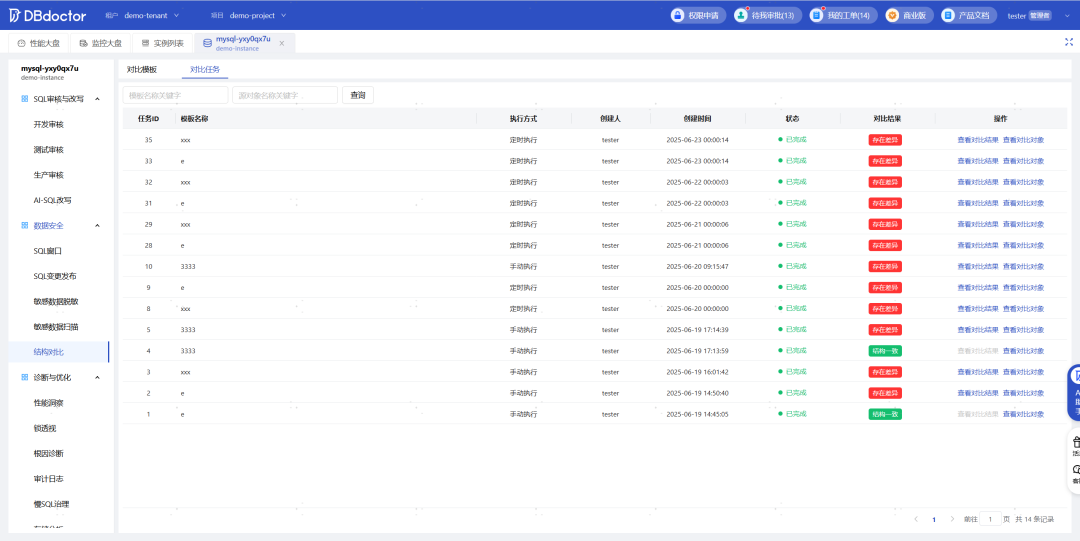Go to previous page arrow
Viewport: 1080px width, 541px height.
pos(916,519)
